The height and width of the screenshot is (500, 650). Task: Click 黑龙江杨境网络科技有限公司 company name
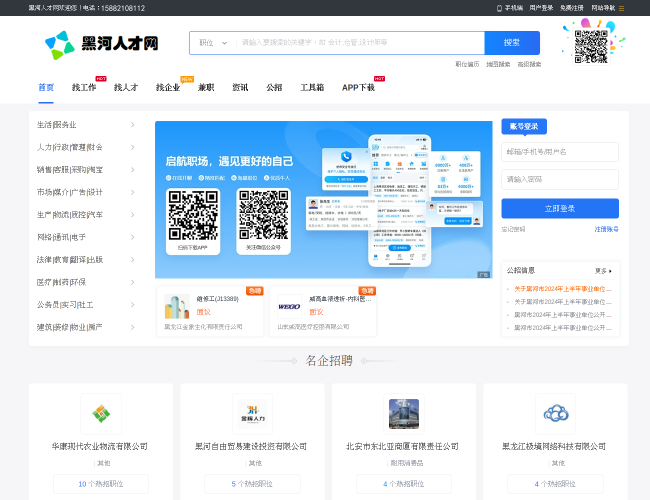(554, 447)
